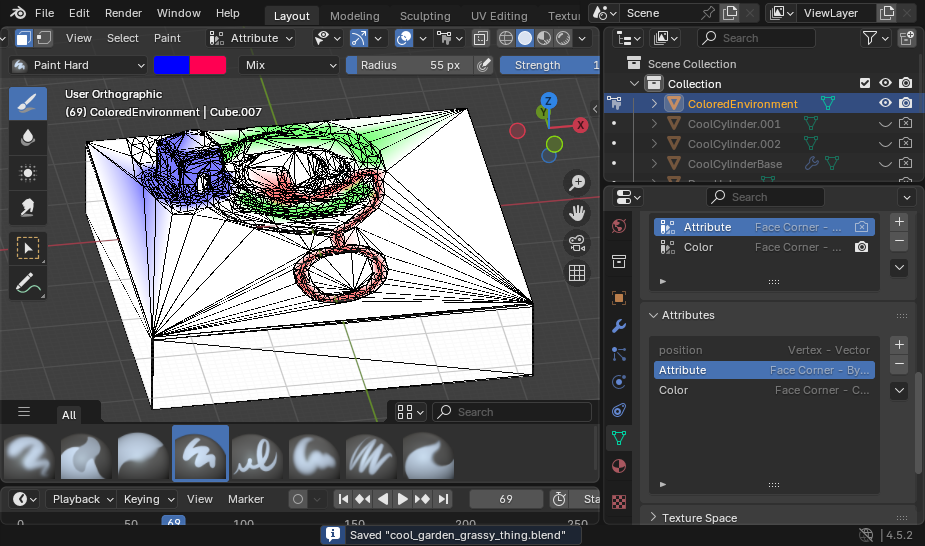Image resolution: width=925 pixels, height=546 pixels.
Task: Open the Material properties tab icon
Action: (619, 467)
